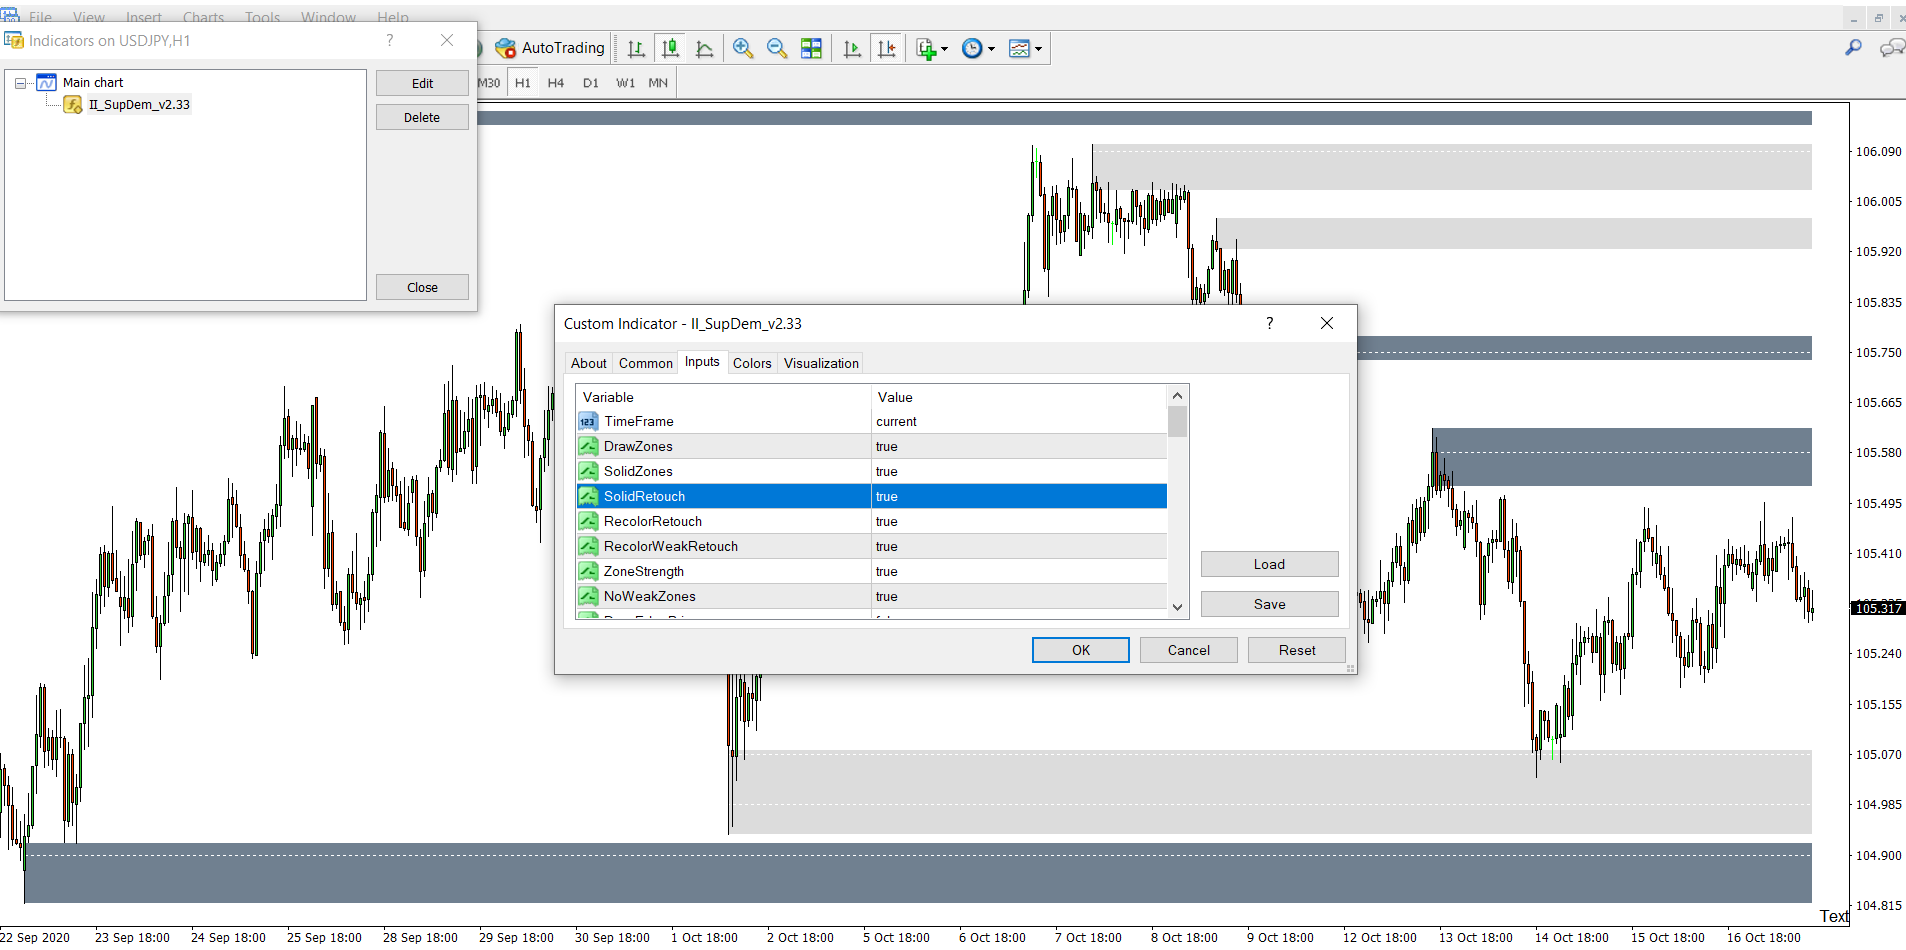The height and width of the screenshot is (950, 1906).
Task: Select the H1 timeframe
Action: [523, 83]
